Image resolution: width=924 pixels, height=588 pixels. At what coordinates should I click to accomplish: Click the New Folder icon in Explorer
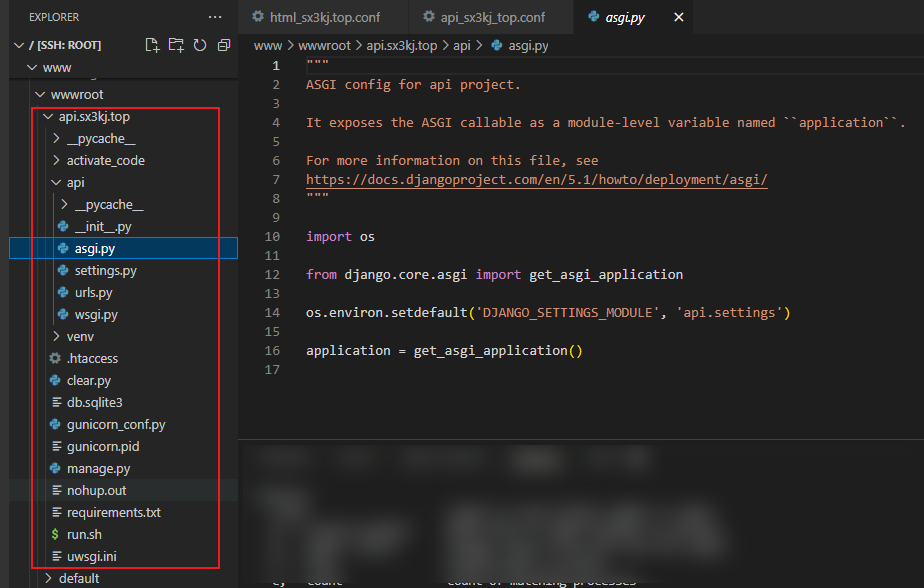[176, 45]
